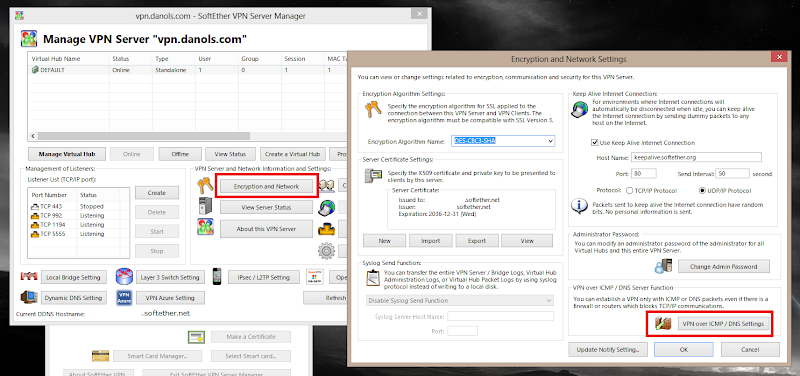
Task: Click the VPN Azure Setting button
Action: (170, 297)
